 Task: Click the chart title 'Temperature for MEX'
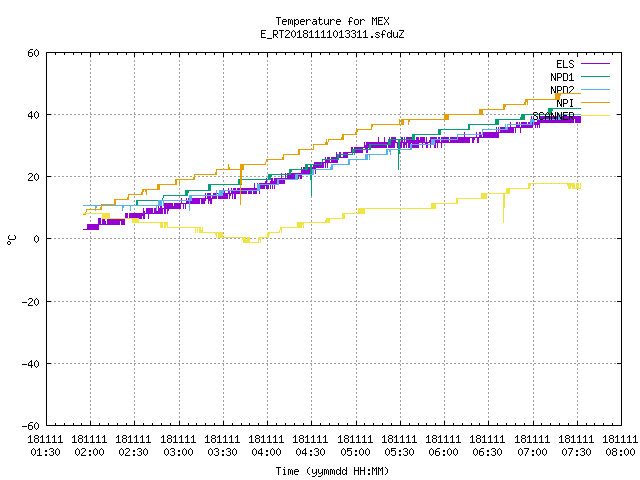[332, 21]
